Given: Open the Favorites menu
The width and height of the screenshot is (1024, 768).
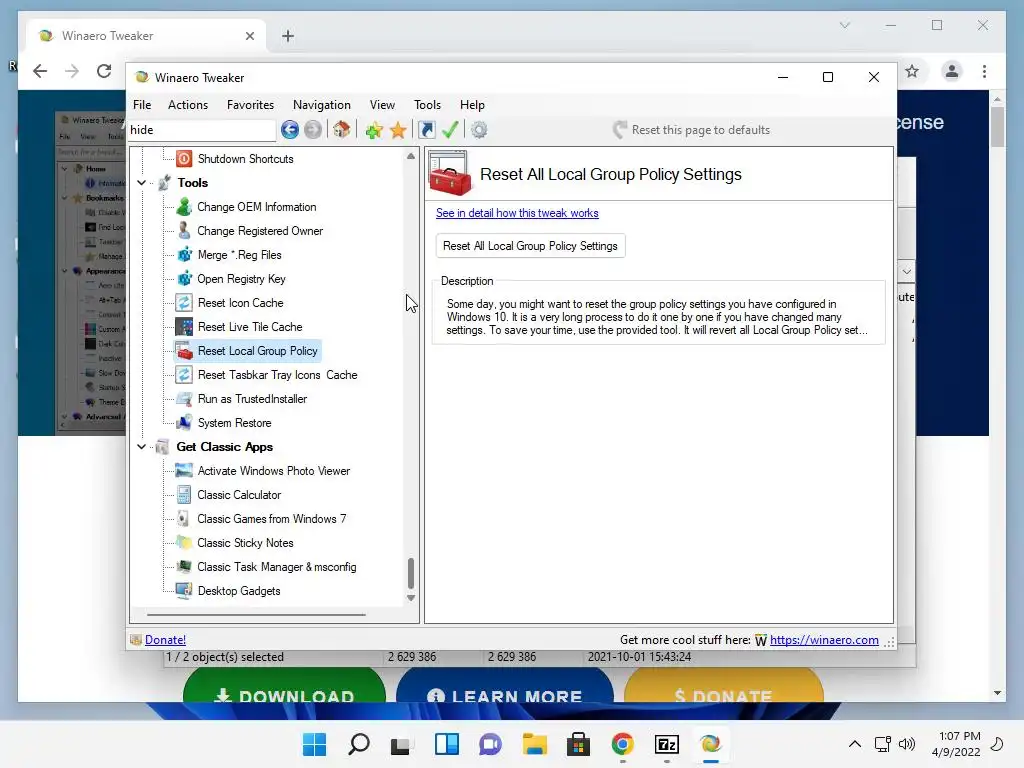Looking at the screenshot, I should 250,105.
